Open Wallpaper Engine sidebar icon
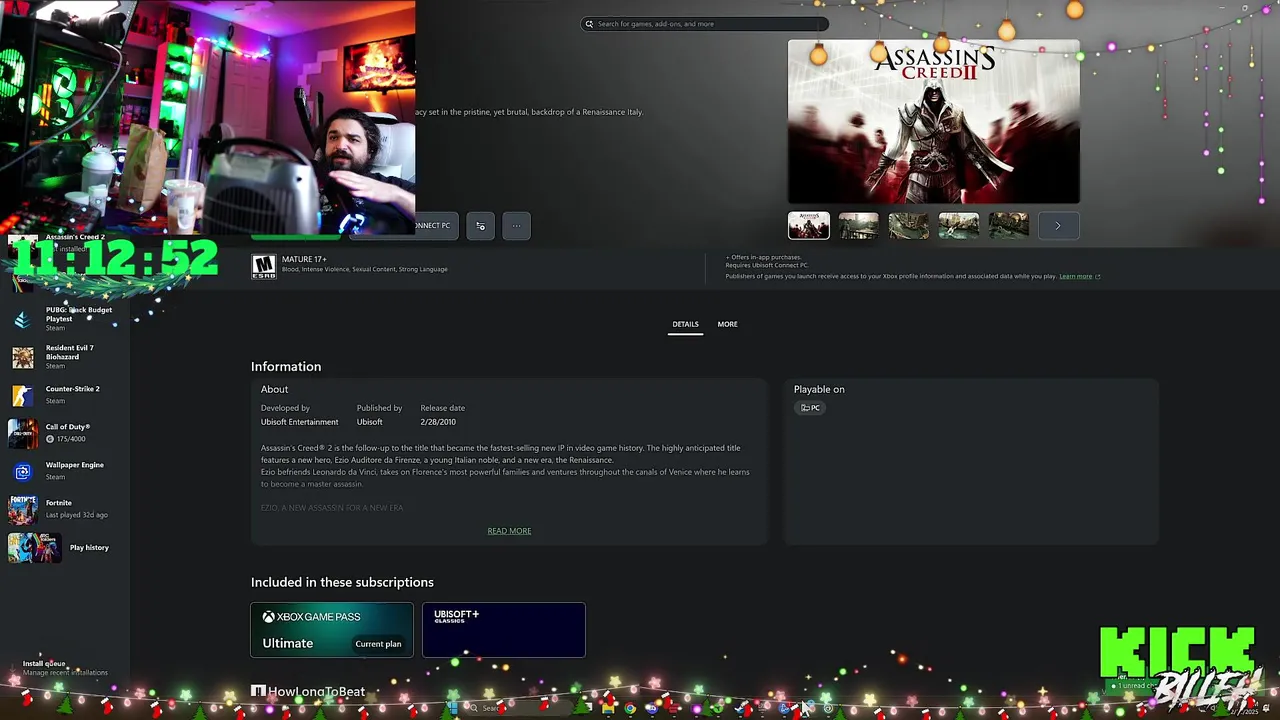Viewport: 1280px width, 720px height. click(22, 471)
